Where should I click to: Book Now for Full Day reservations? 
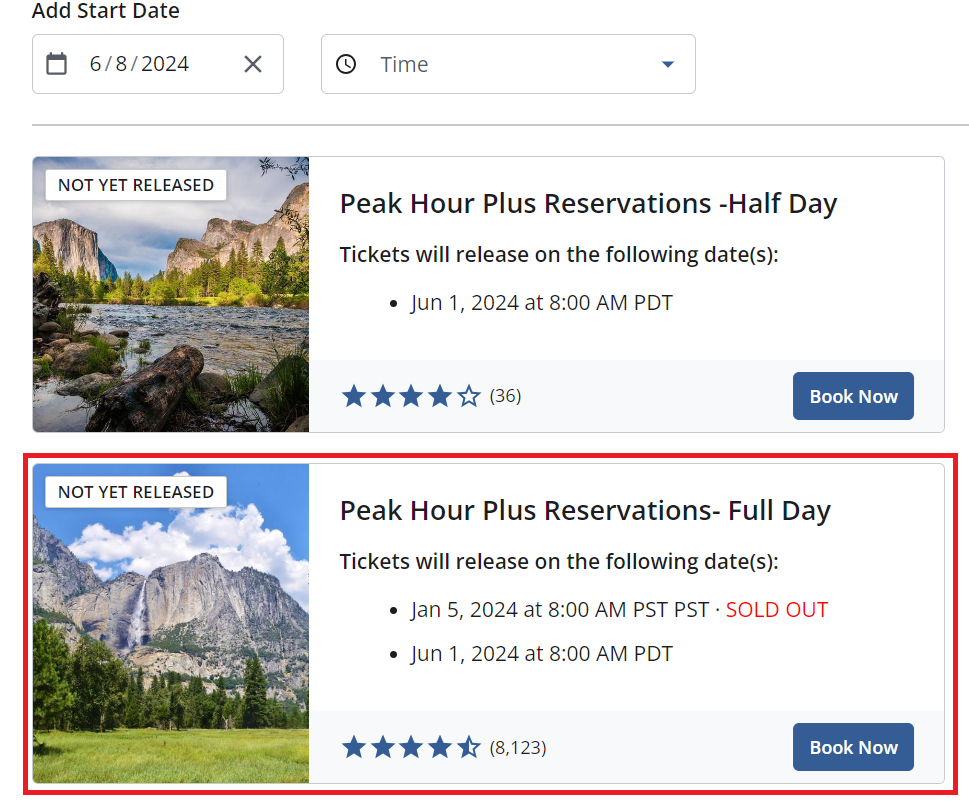853,747
